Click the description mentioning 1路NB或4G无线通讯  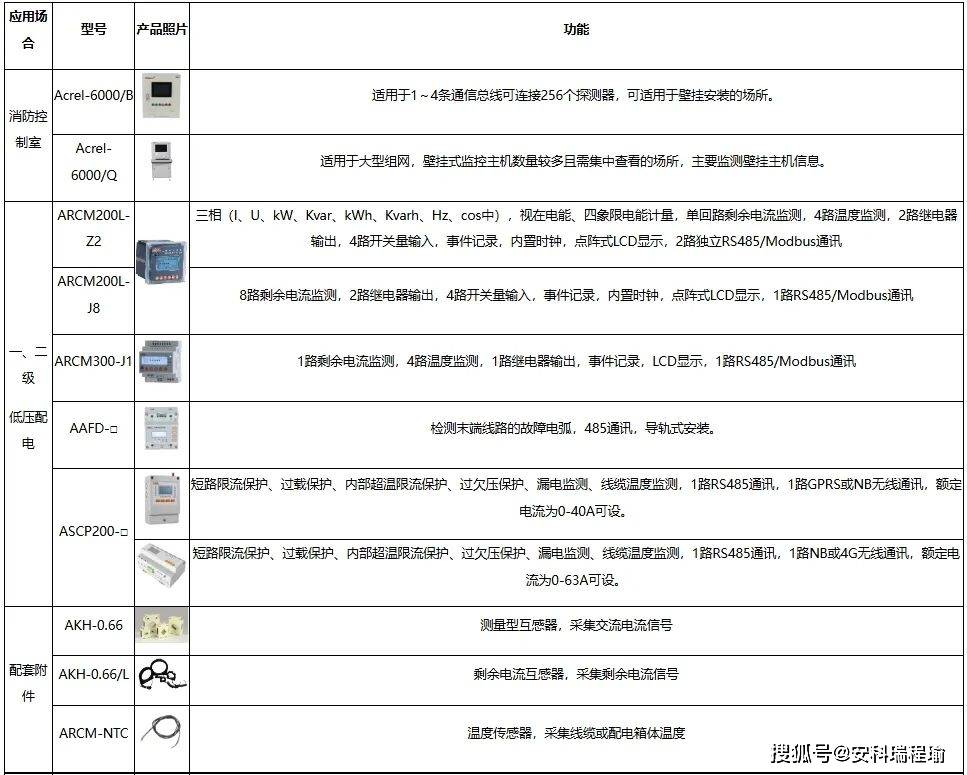pos(576,567)
